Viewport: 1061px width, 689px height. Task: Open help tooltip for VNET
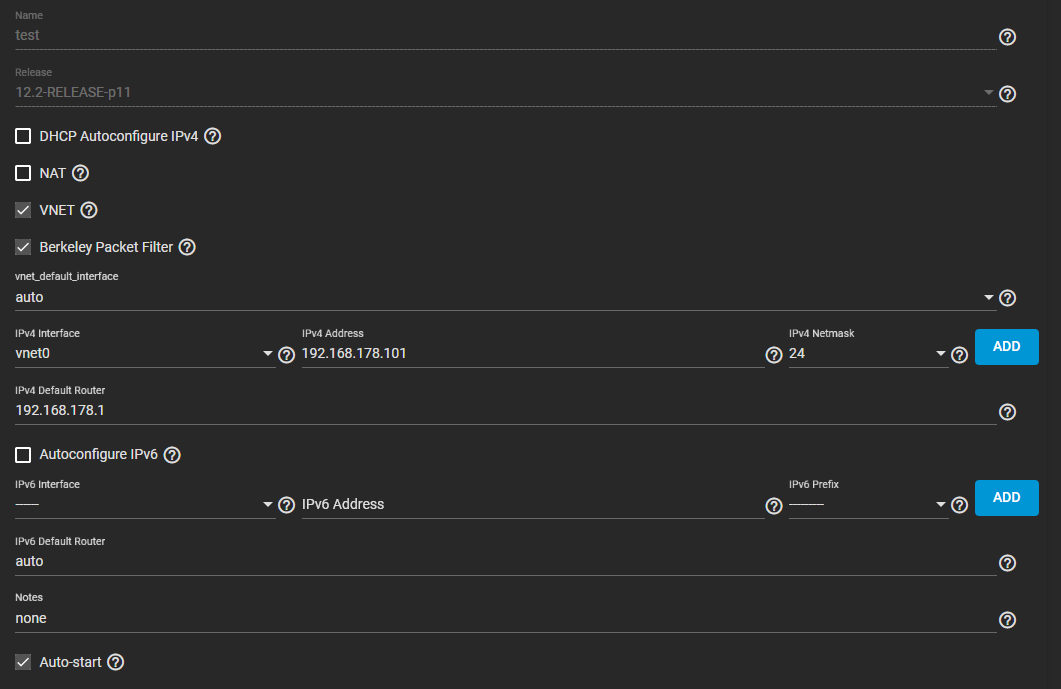coord(89,210)
